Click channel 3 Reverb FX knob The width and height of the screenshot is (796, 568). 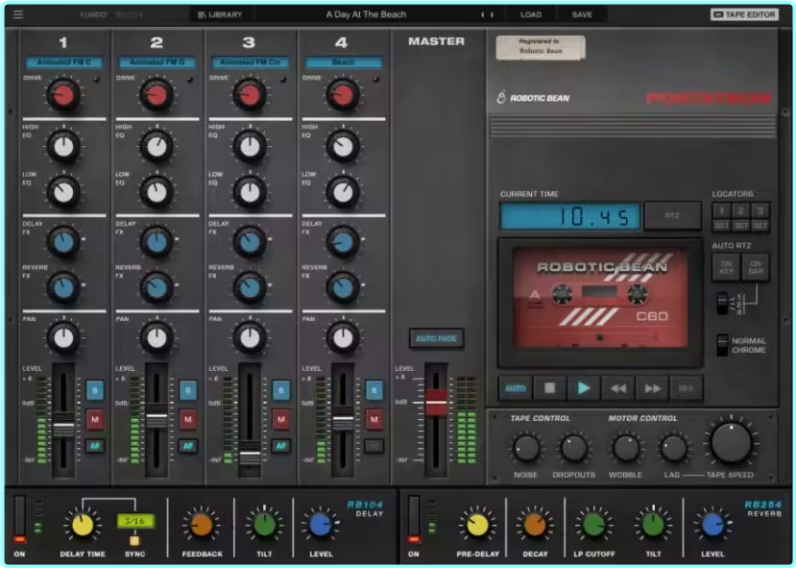pyautogui.click(x=250, y=288)
